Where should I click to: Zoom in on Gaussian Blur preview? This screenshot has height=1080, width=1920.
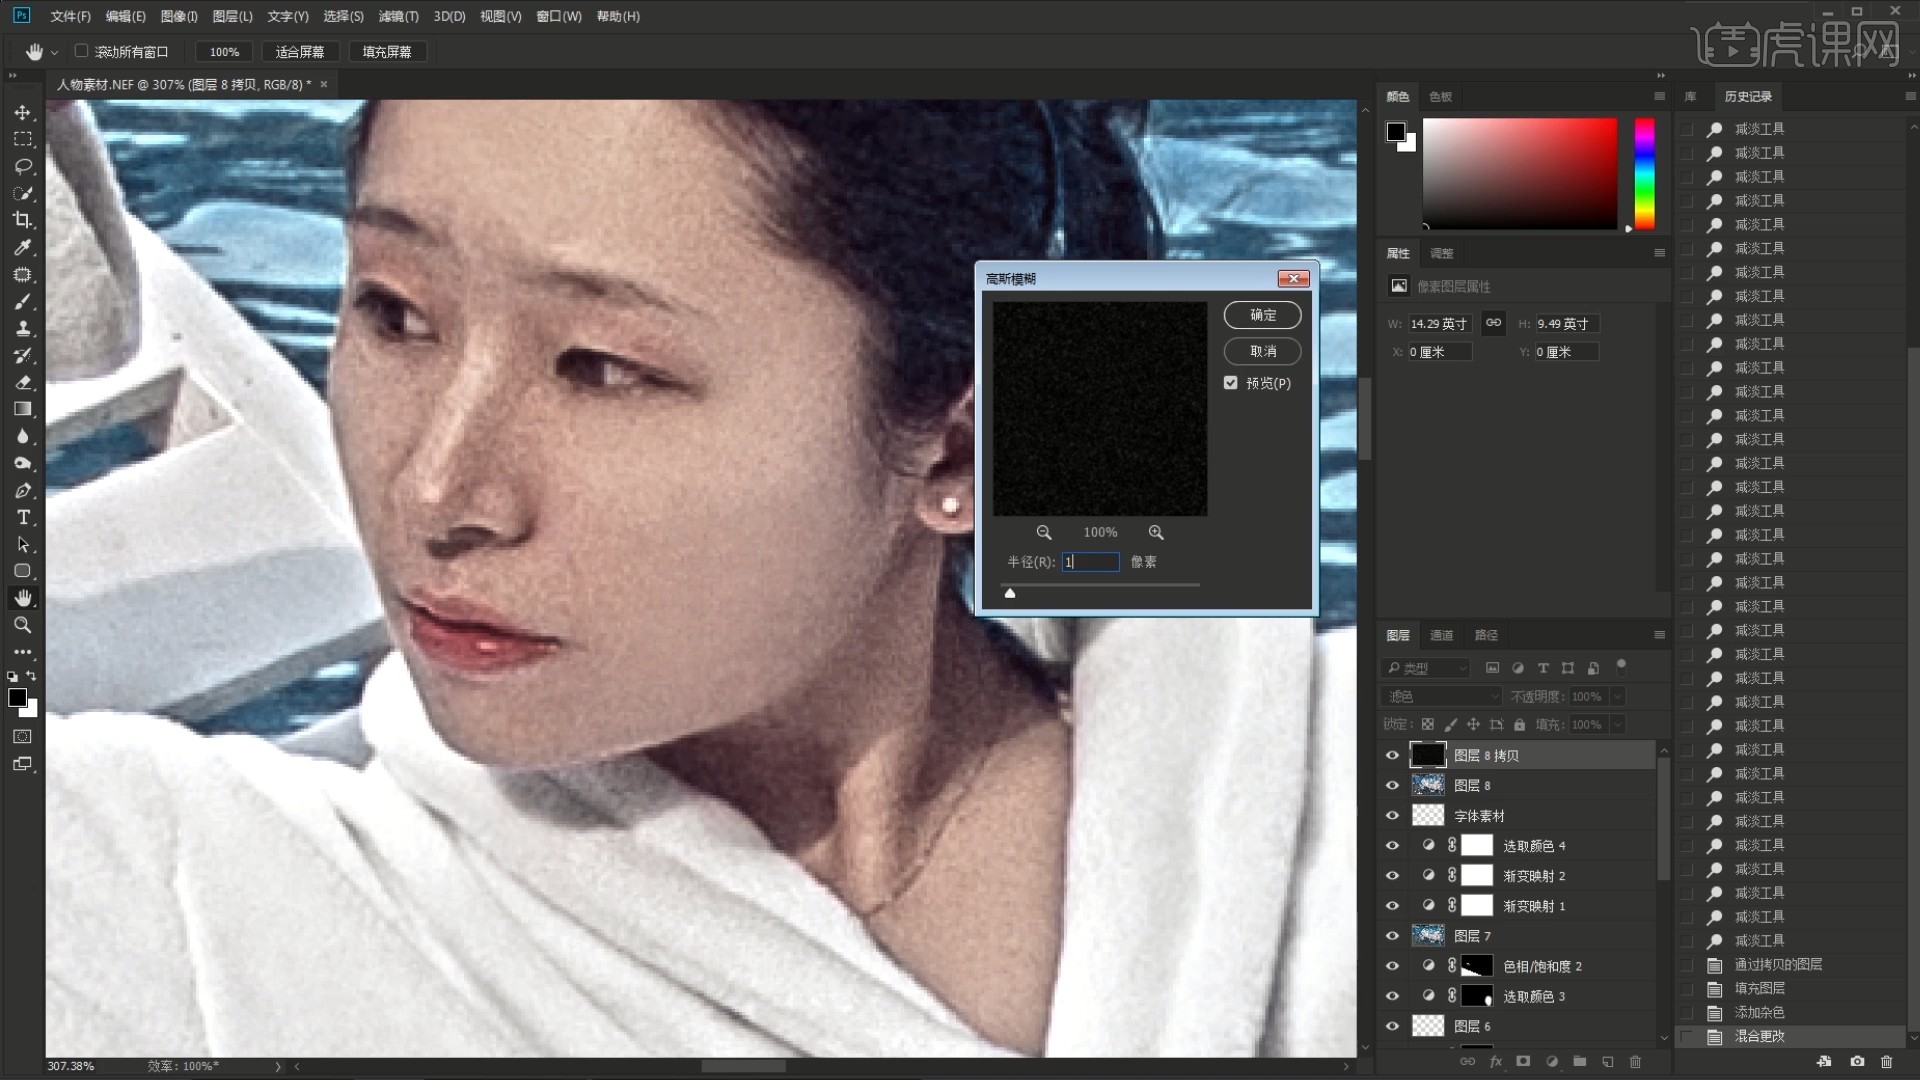[x=1156, y=532]
